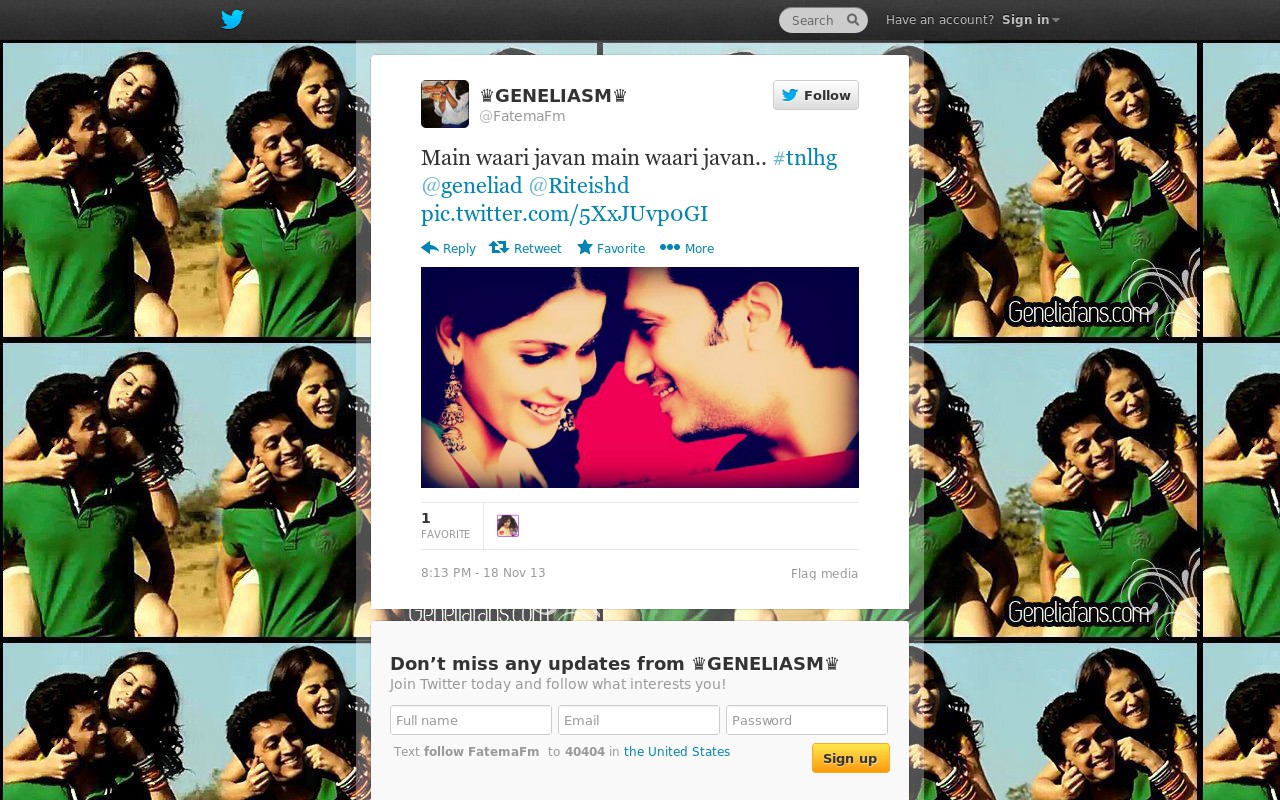Image resolution: width=1280 pixels, height=800 pixels.
Task: Flag media on this tweet
Action: (x=824, y=574)
